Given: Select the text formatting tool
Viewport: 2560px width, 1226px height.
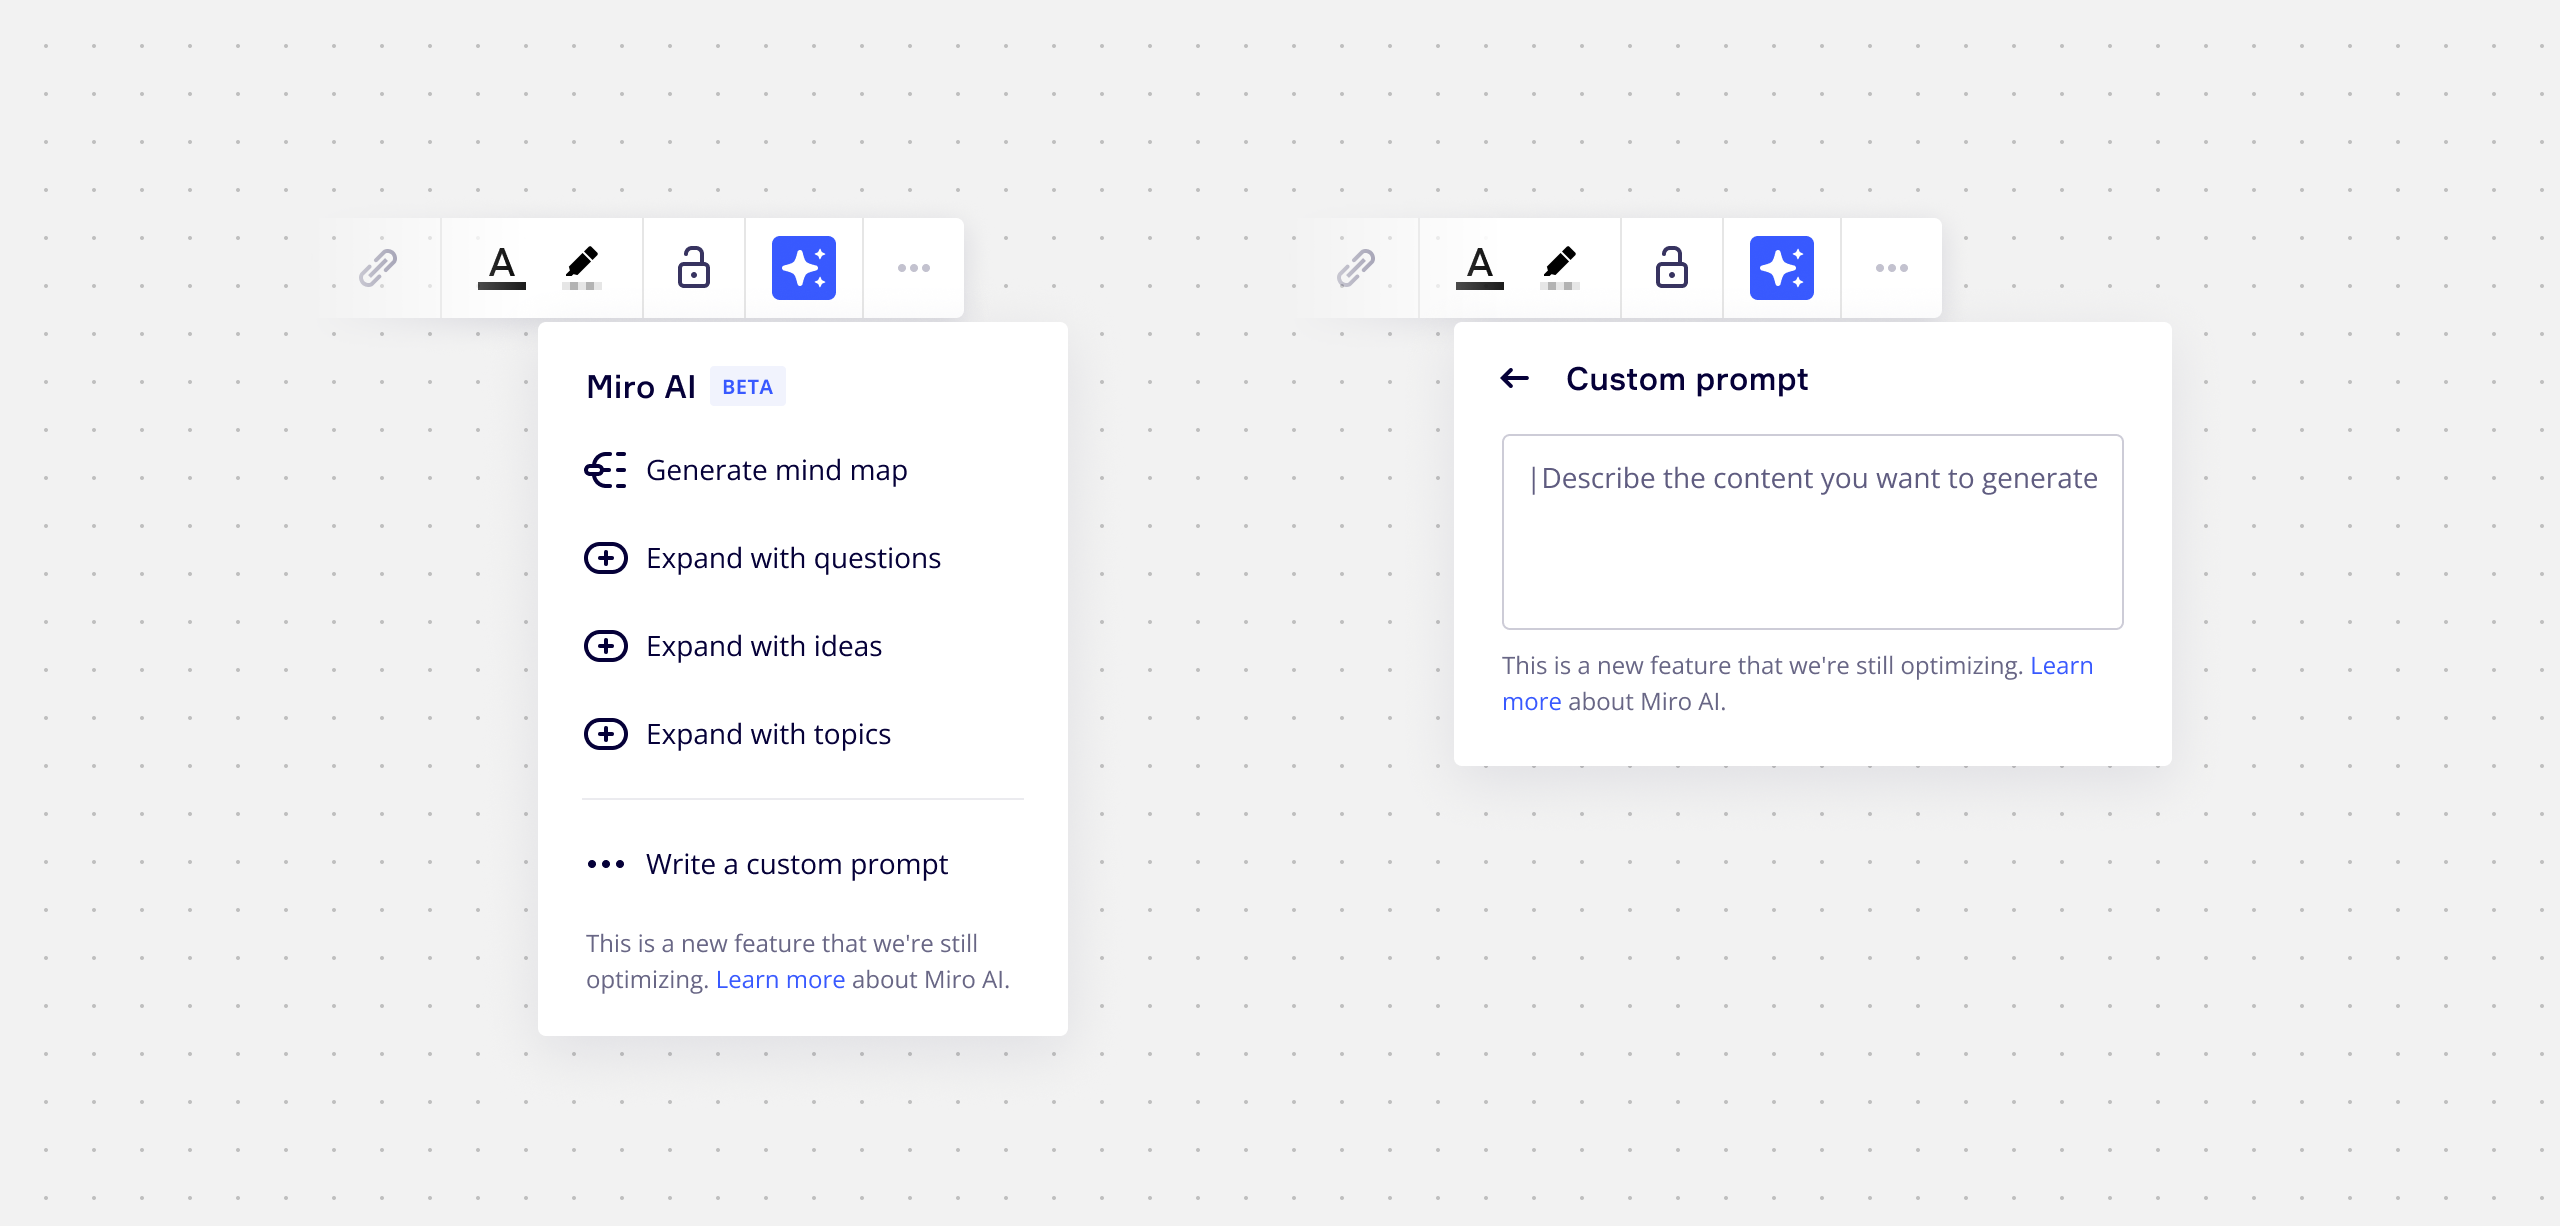Looking at the screenshot, I should [x=503, y=264].
